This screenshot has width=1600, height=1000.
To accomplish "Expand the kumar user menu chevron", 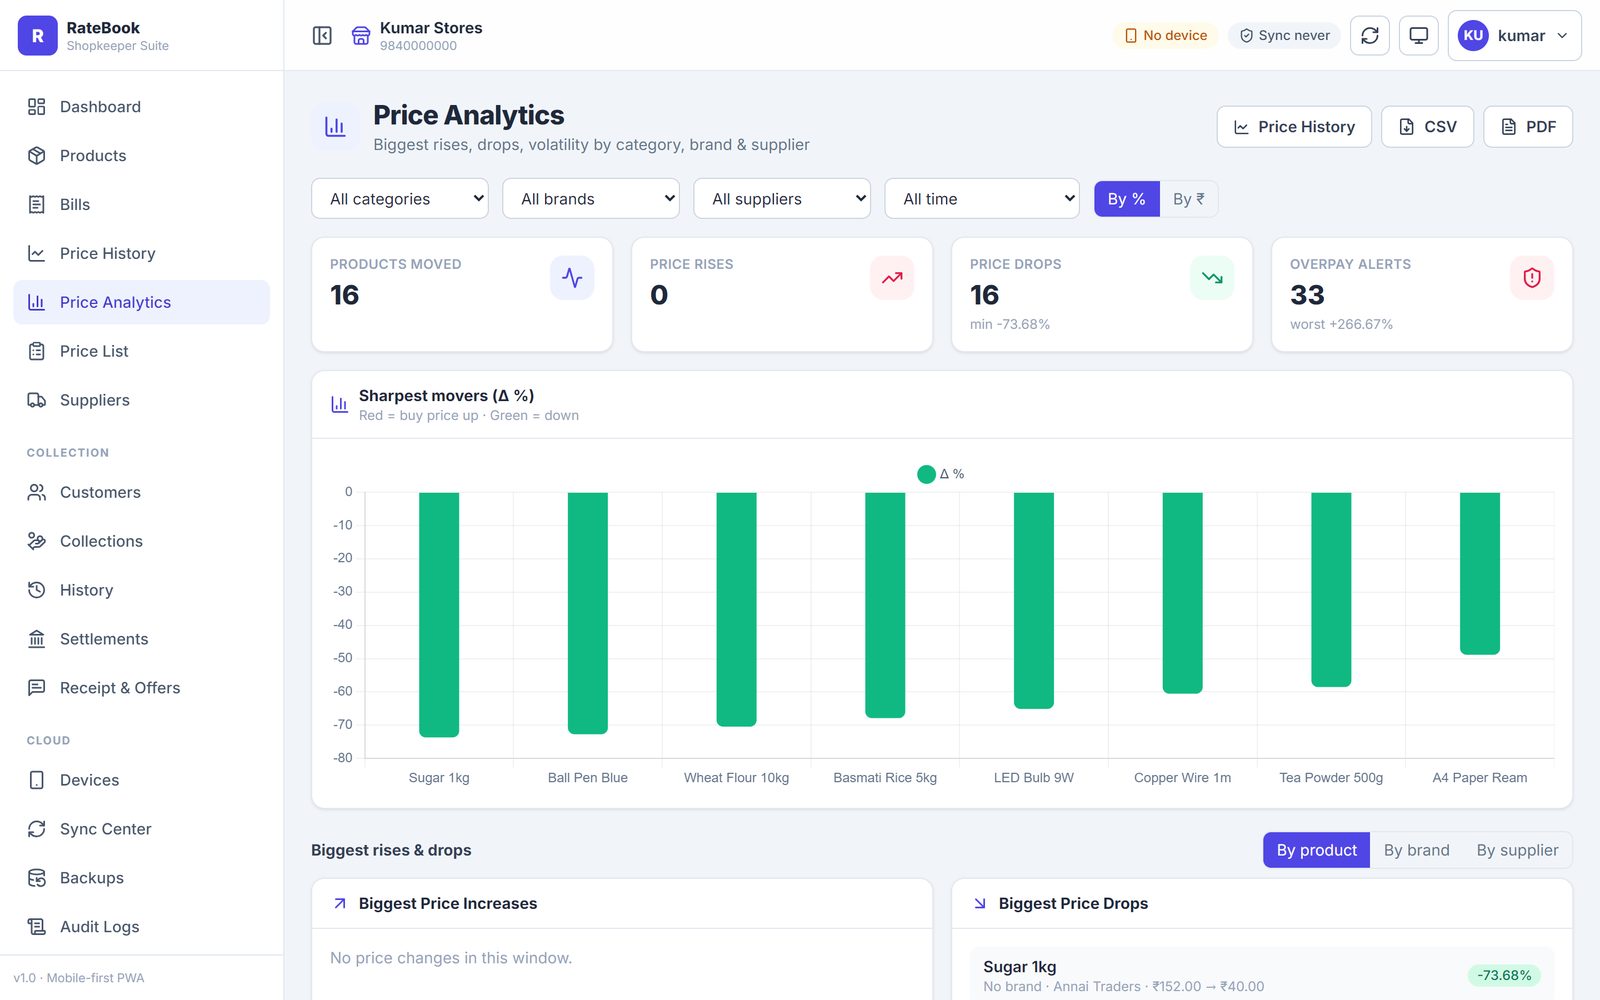I will click(1562, 36).
